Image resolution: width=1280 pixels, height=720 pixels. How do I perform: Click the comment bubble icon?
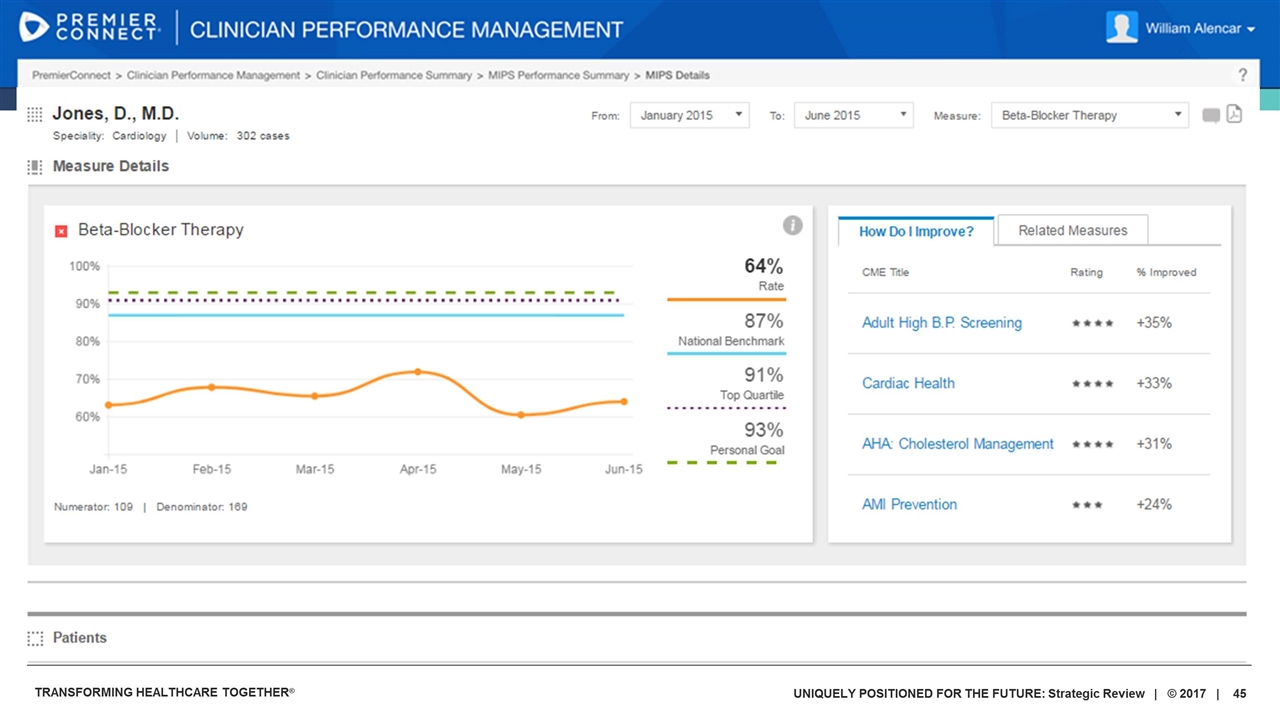1211,116
